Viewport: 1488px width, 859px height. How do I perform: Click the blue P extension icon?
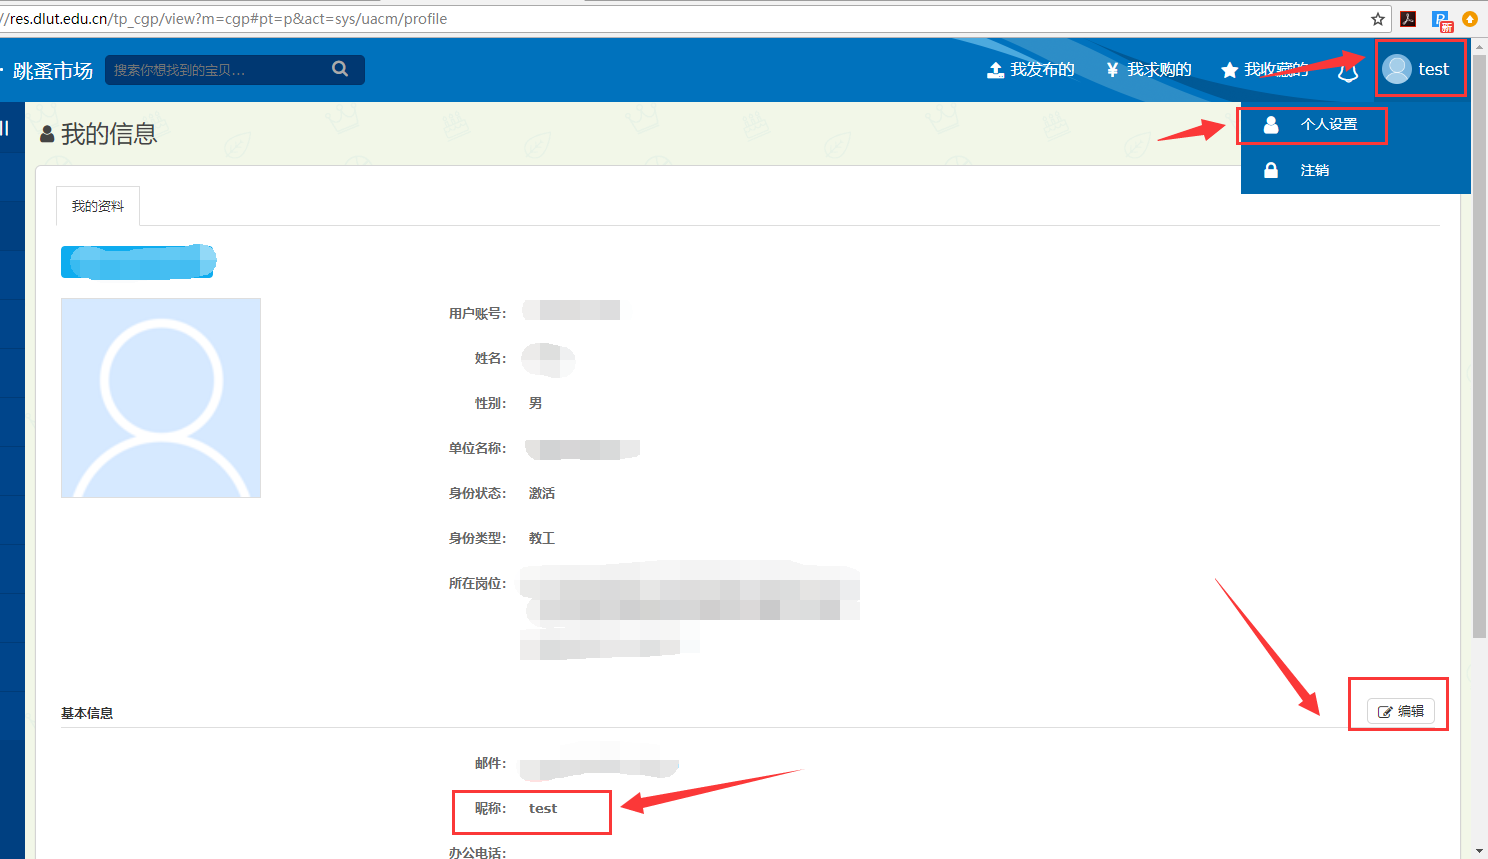(x=1441, y=20)
